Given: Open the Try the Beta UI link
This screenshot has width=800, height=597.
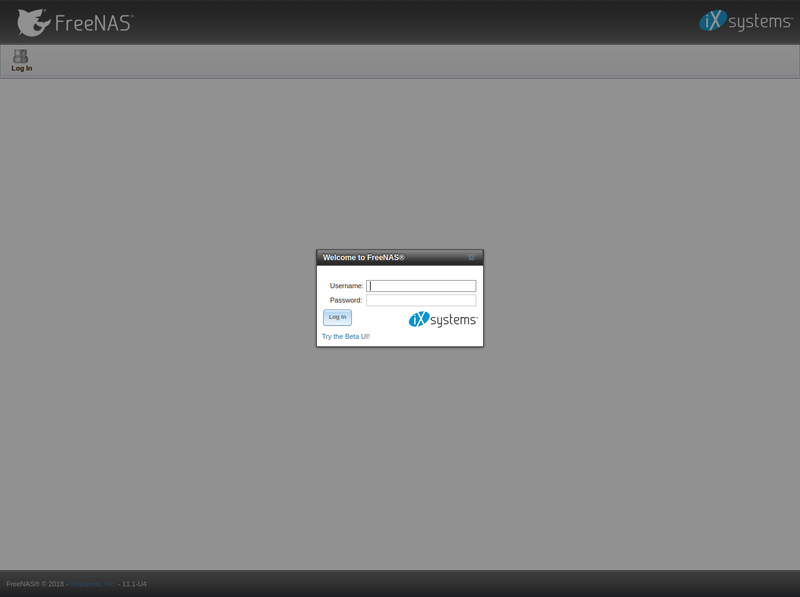Looking at the screenshot, I should click(x=346, y=336).
